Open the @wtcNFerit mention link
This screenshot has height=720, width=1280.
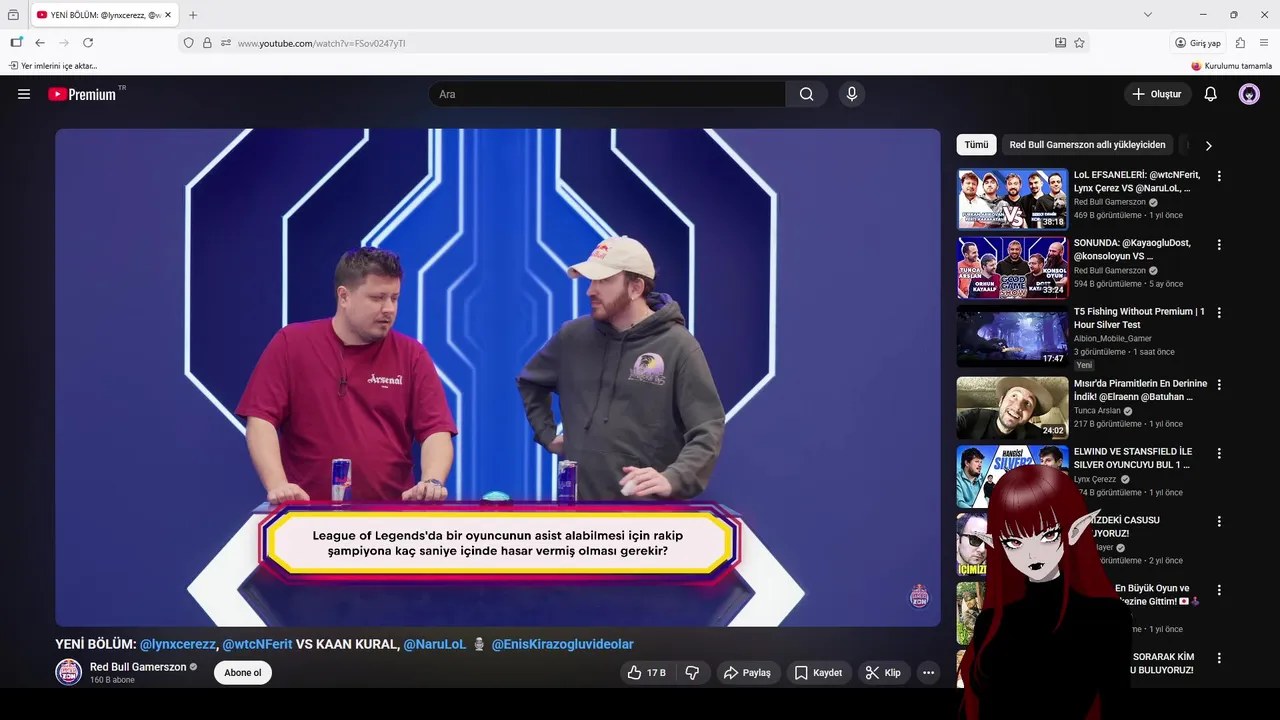point(257,644)
